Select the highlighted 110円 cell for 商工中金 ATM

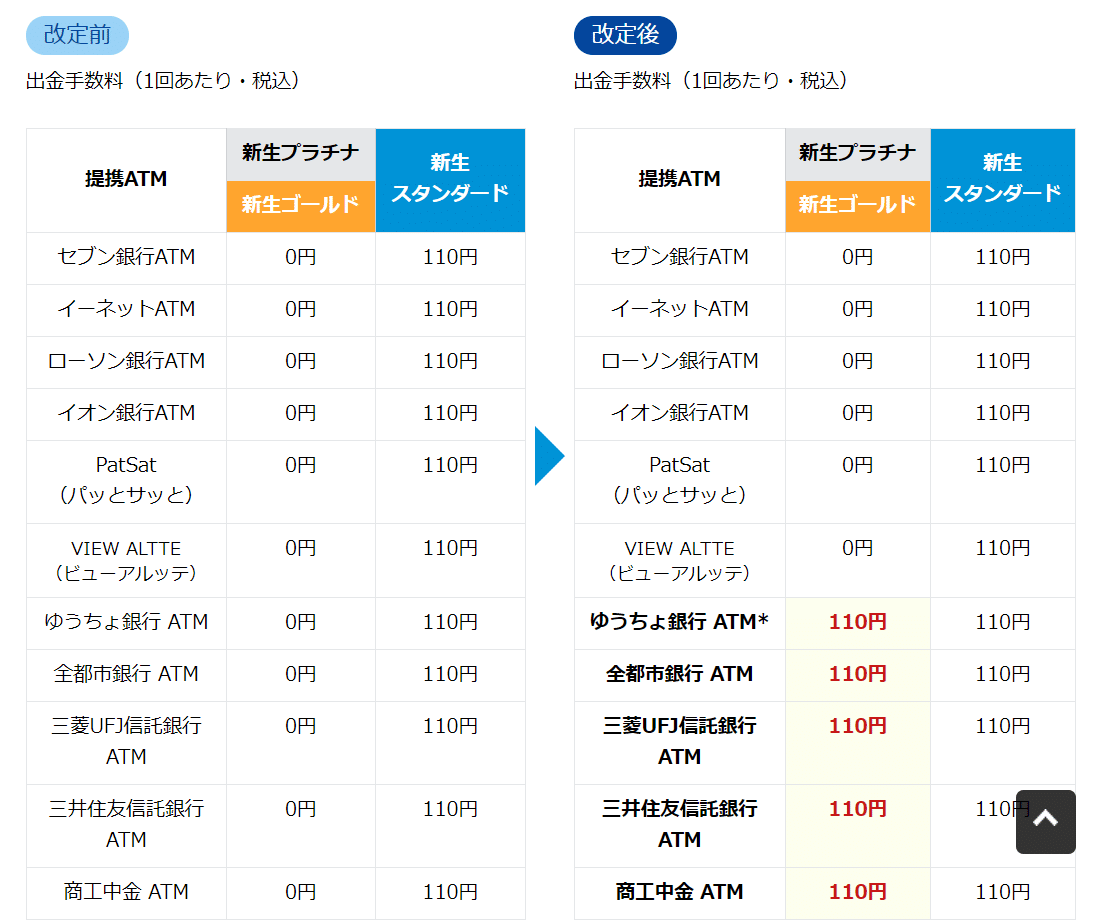click(857, 891)
